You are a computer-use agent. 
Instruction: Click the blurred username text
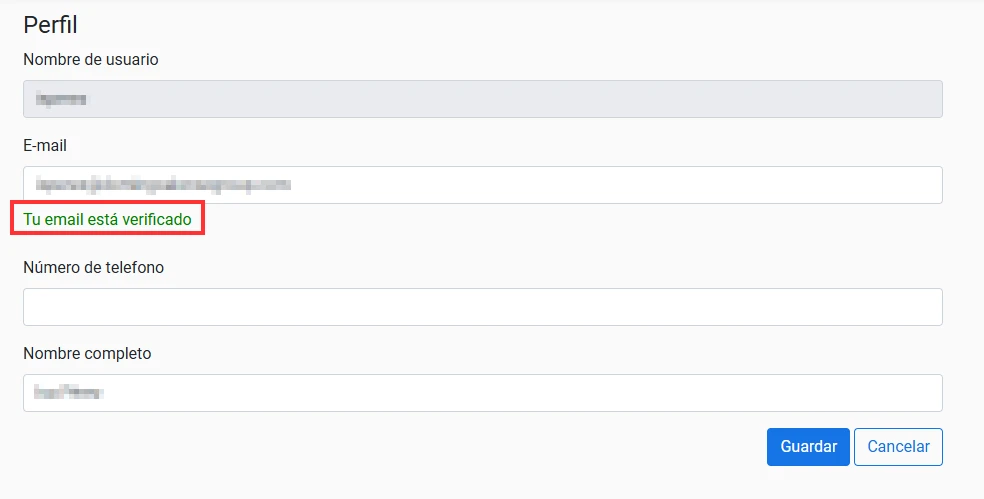pyautogui.click(x=61, y=99)
